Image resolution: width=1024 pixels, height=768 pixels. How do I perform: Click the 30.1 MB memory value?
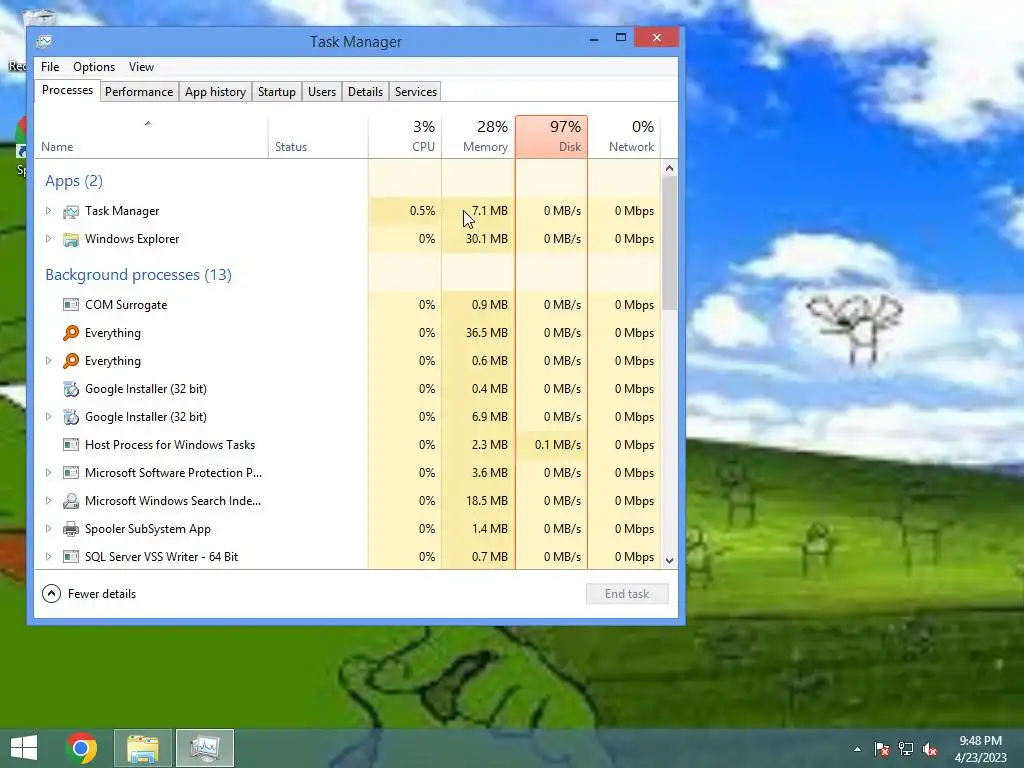[487, 239]
